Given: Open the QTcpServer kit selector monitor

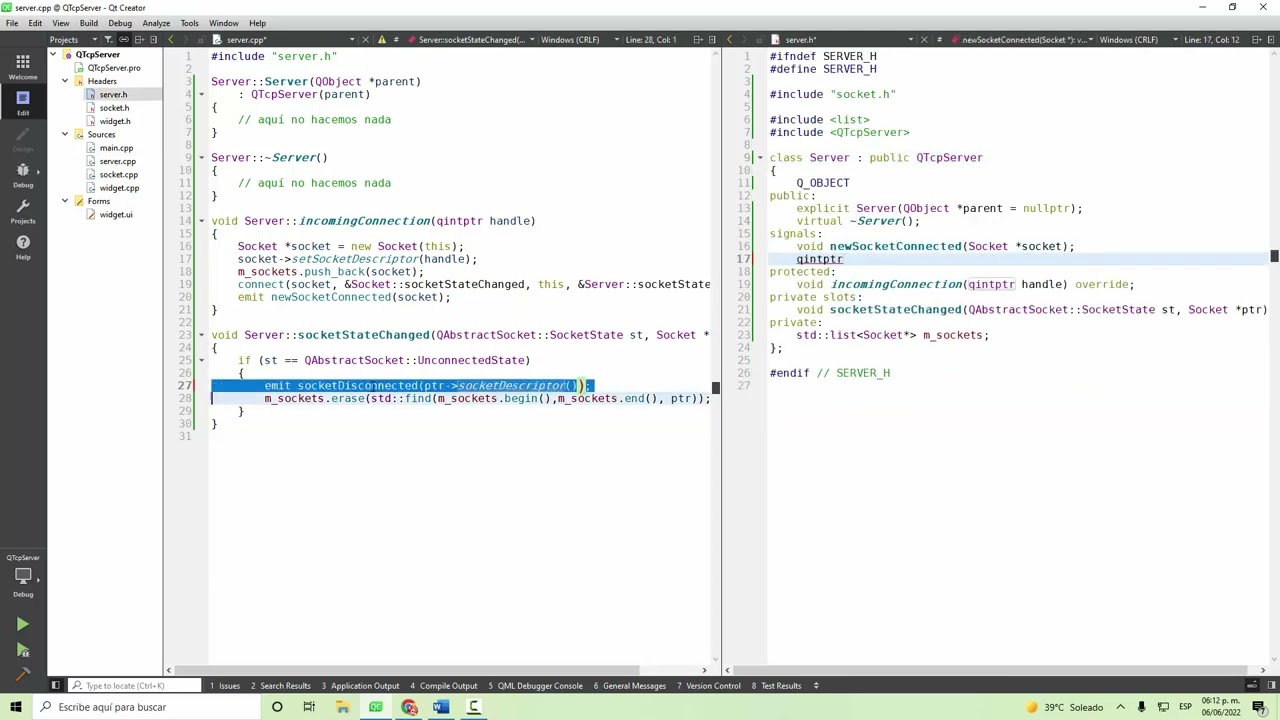Looking at the screenshot, I should pyautogui.click(x=22, y=577).
